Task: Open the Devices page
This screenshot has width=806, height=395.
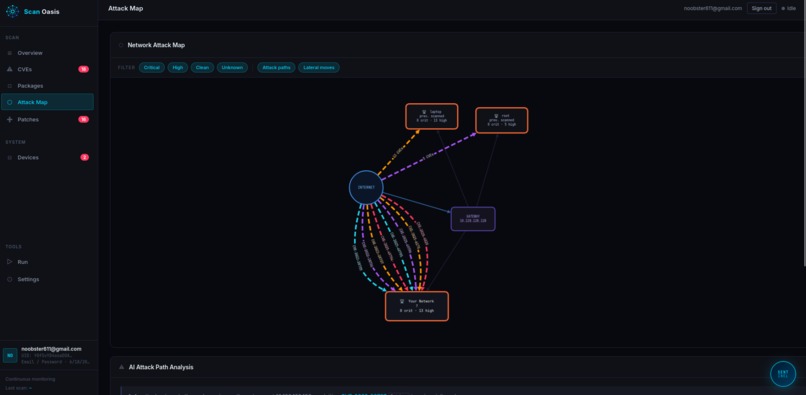Action: pos(47,157)
